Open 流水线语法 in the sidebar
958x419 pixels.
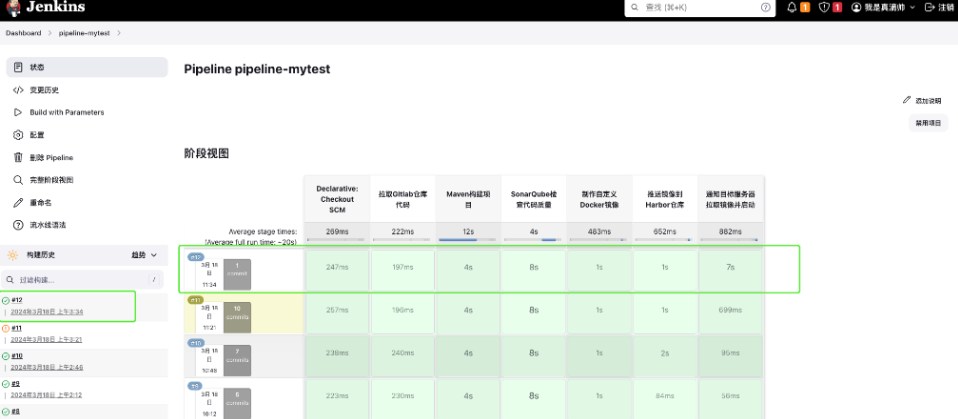tap(87, 225)
